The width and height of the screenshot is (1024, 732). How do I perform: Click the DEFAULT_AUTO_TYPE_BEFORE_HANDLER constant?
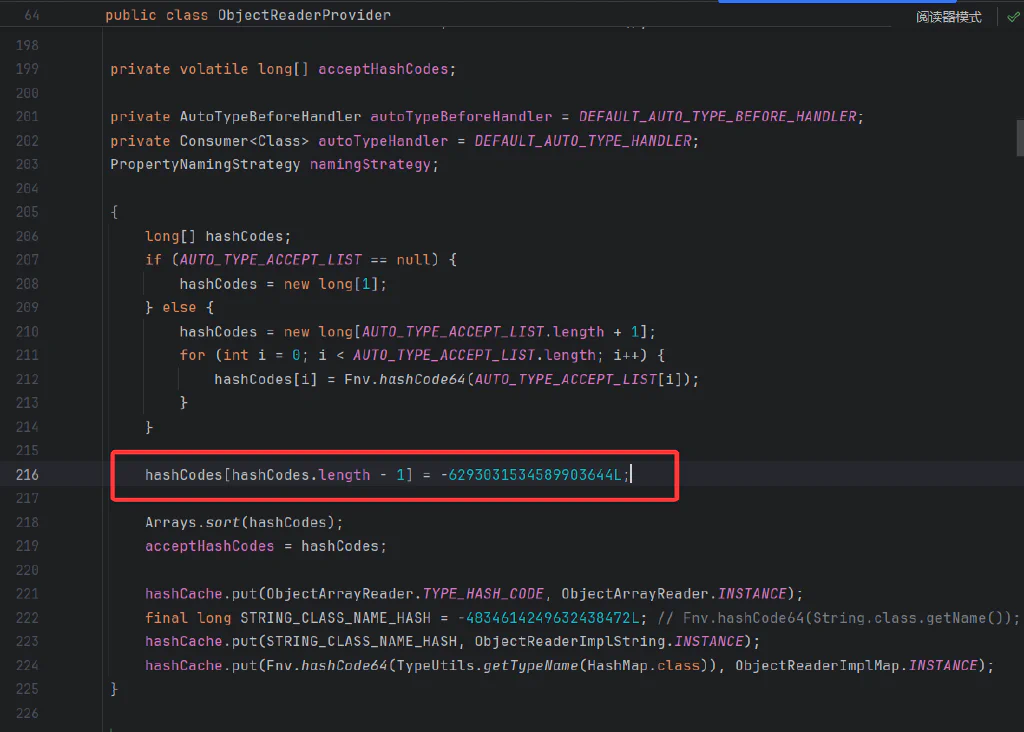point(717,116)
